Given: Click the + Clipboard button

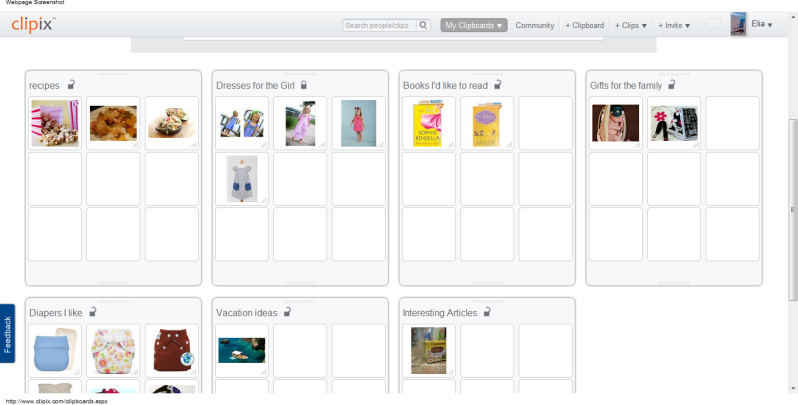Looking at the screenshot, I should point(585,25).
